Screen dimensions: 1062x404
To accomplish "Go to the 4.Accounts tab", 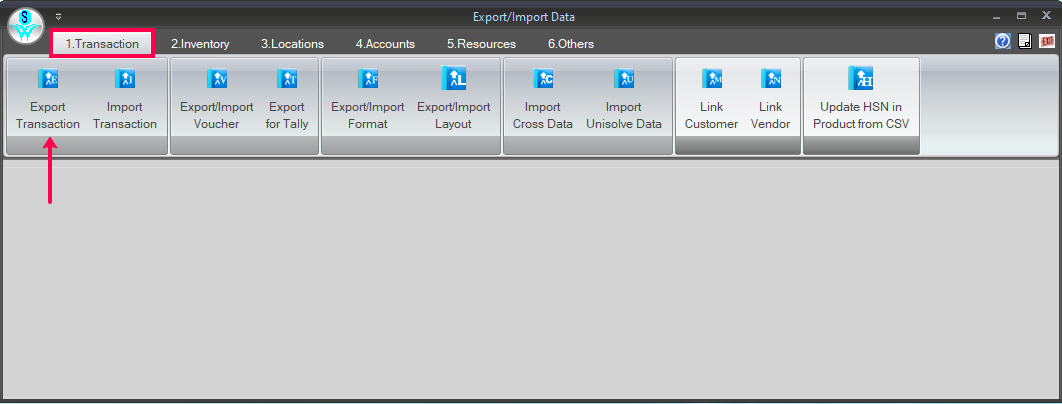I will click(x=385, y=44).
